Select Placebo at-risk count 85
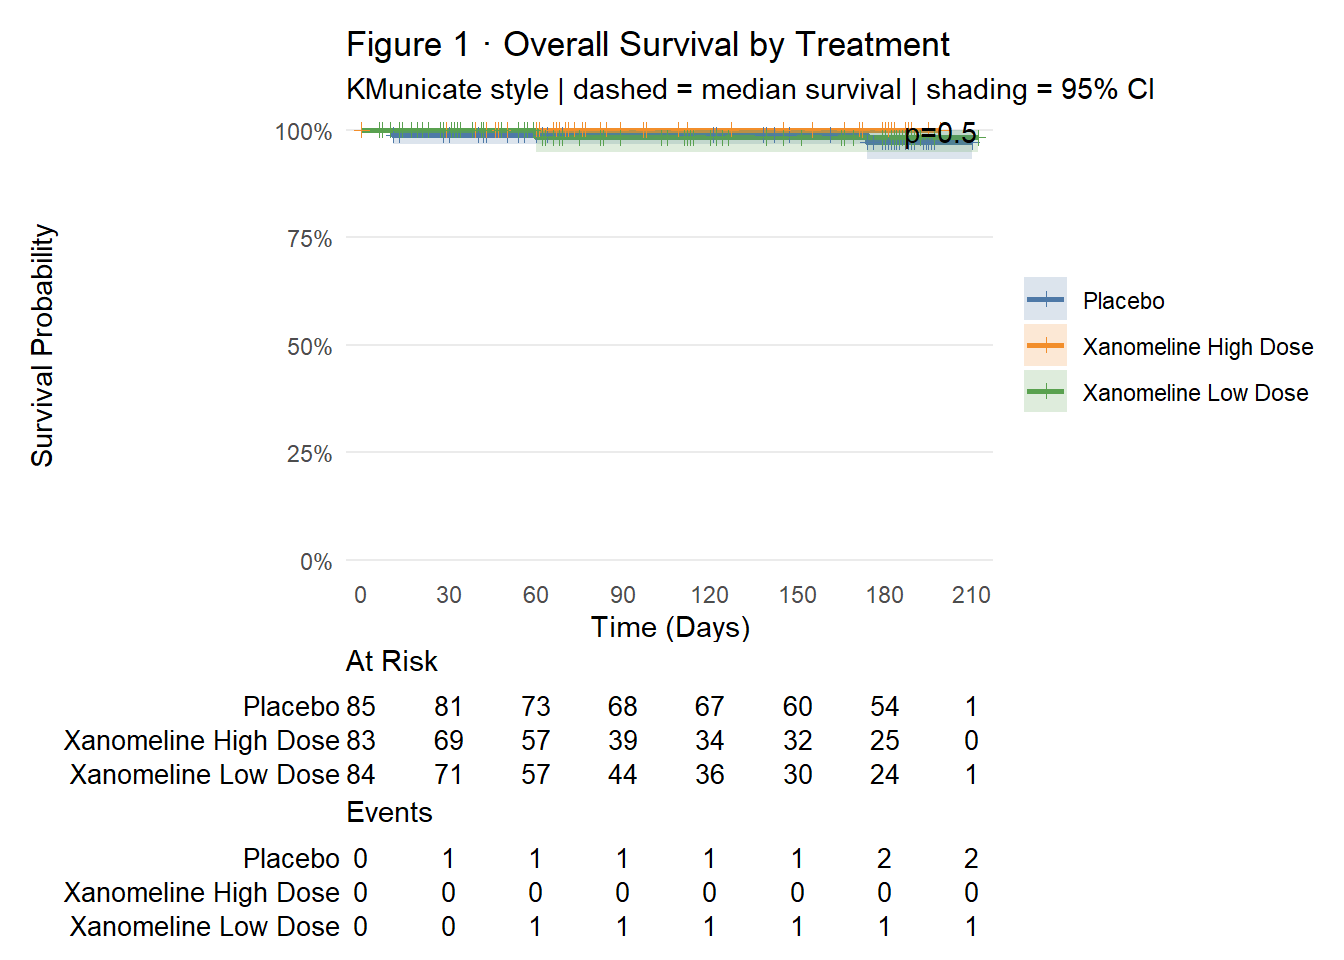The image size is (1344, 960). [x=361, y=707]
